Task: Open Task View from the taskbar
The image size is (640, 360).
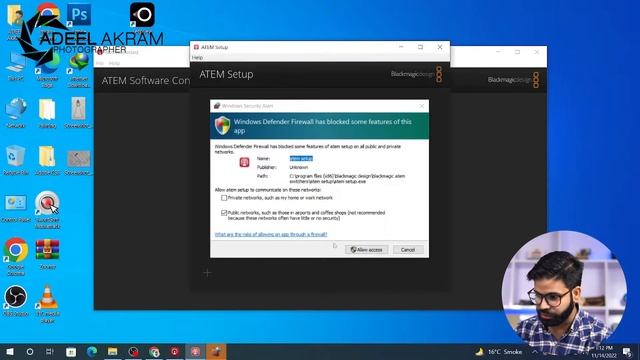Action: click(x=50, y=351)
